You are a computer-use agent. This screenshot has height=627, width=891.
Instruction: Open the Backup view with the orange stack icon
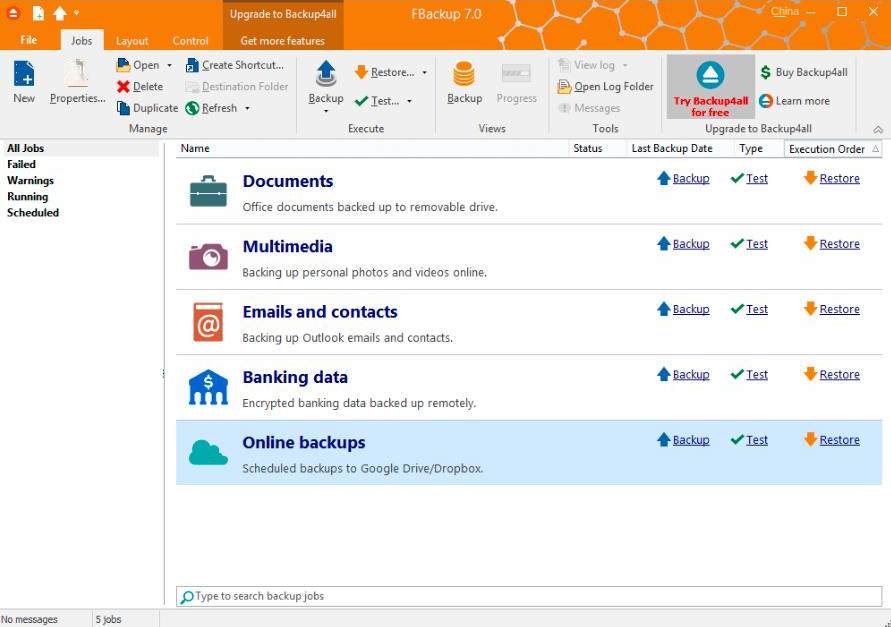point(464,75)
